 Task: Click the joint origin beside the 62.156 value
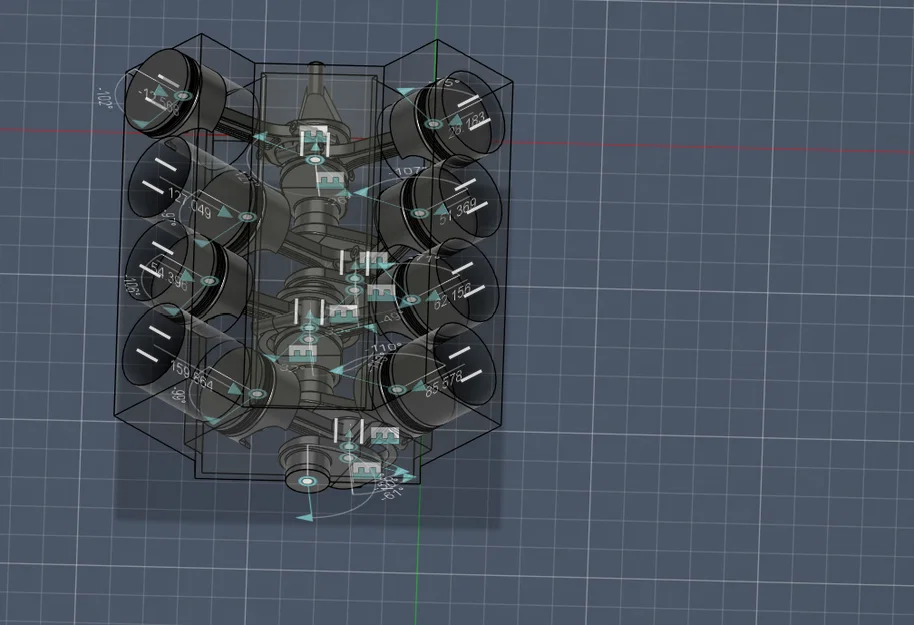pos(412,300)
